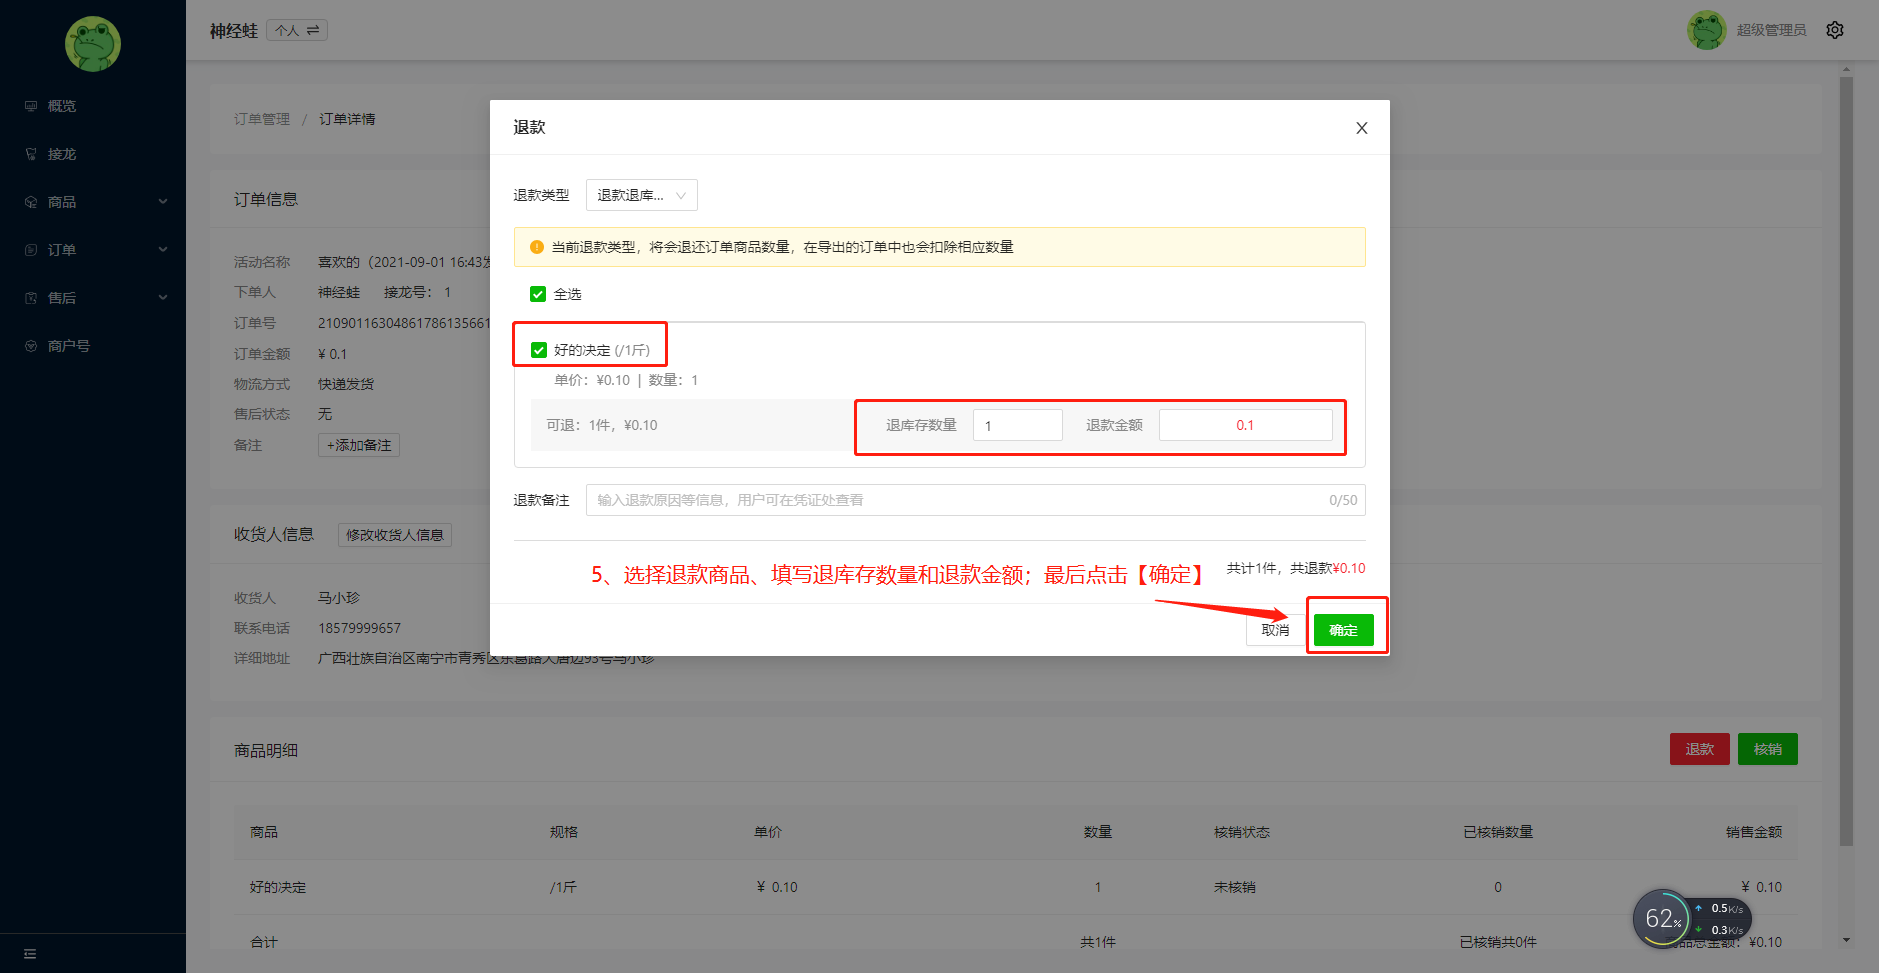Click 快递发货 logistics value
Screen dimensions: 1879x973
[x=346, y=384]
